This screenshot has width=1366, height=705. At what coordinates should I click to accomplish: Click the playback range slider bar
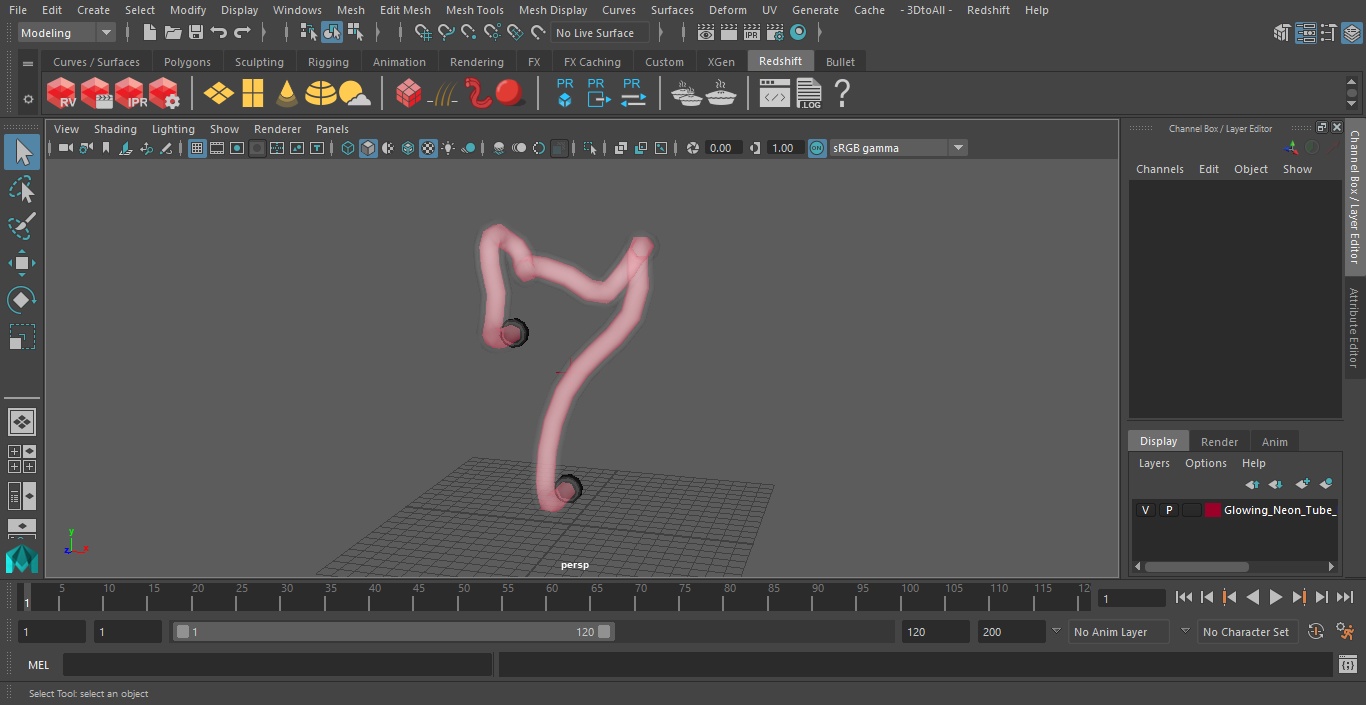click(x=393, y=632)
